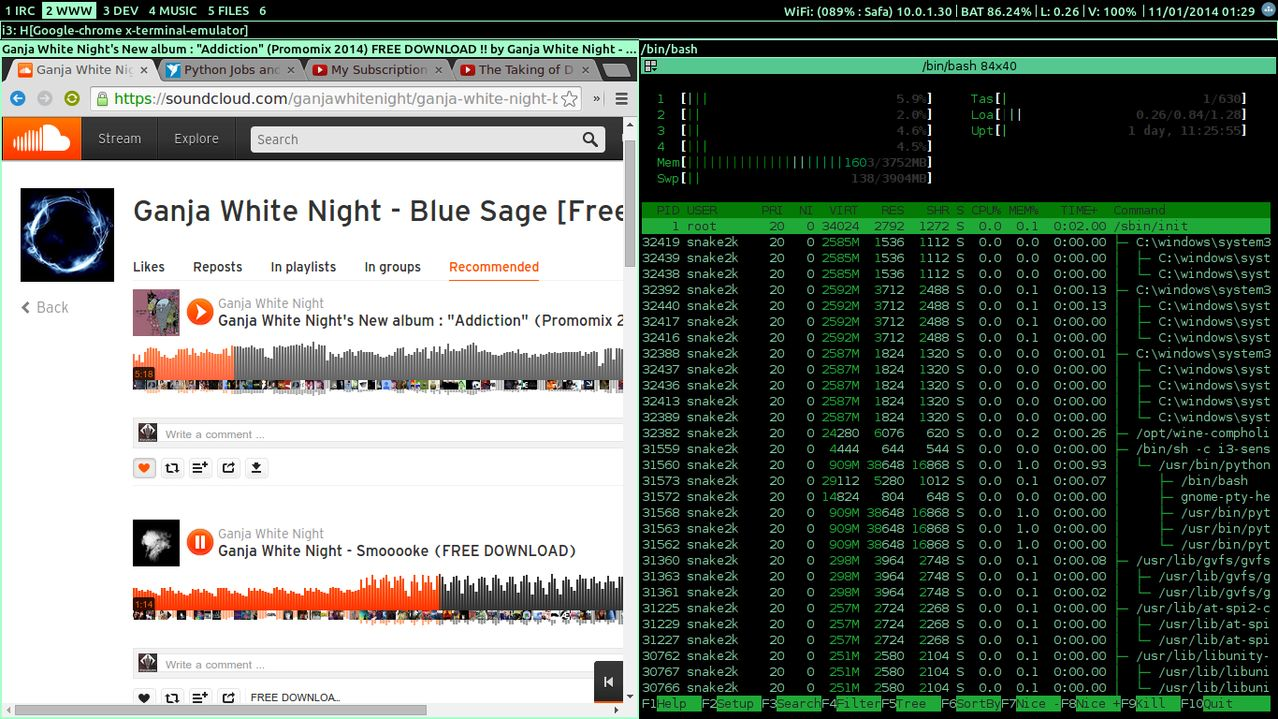Unlike the Addiction Promomix track (orange heart)
The width and height of the screenshot is (1278, 719).
tap(145, 467)
